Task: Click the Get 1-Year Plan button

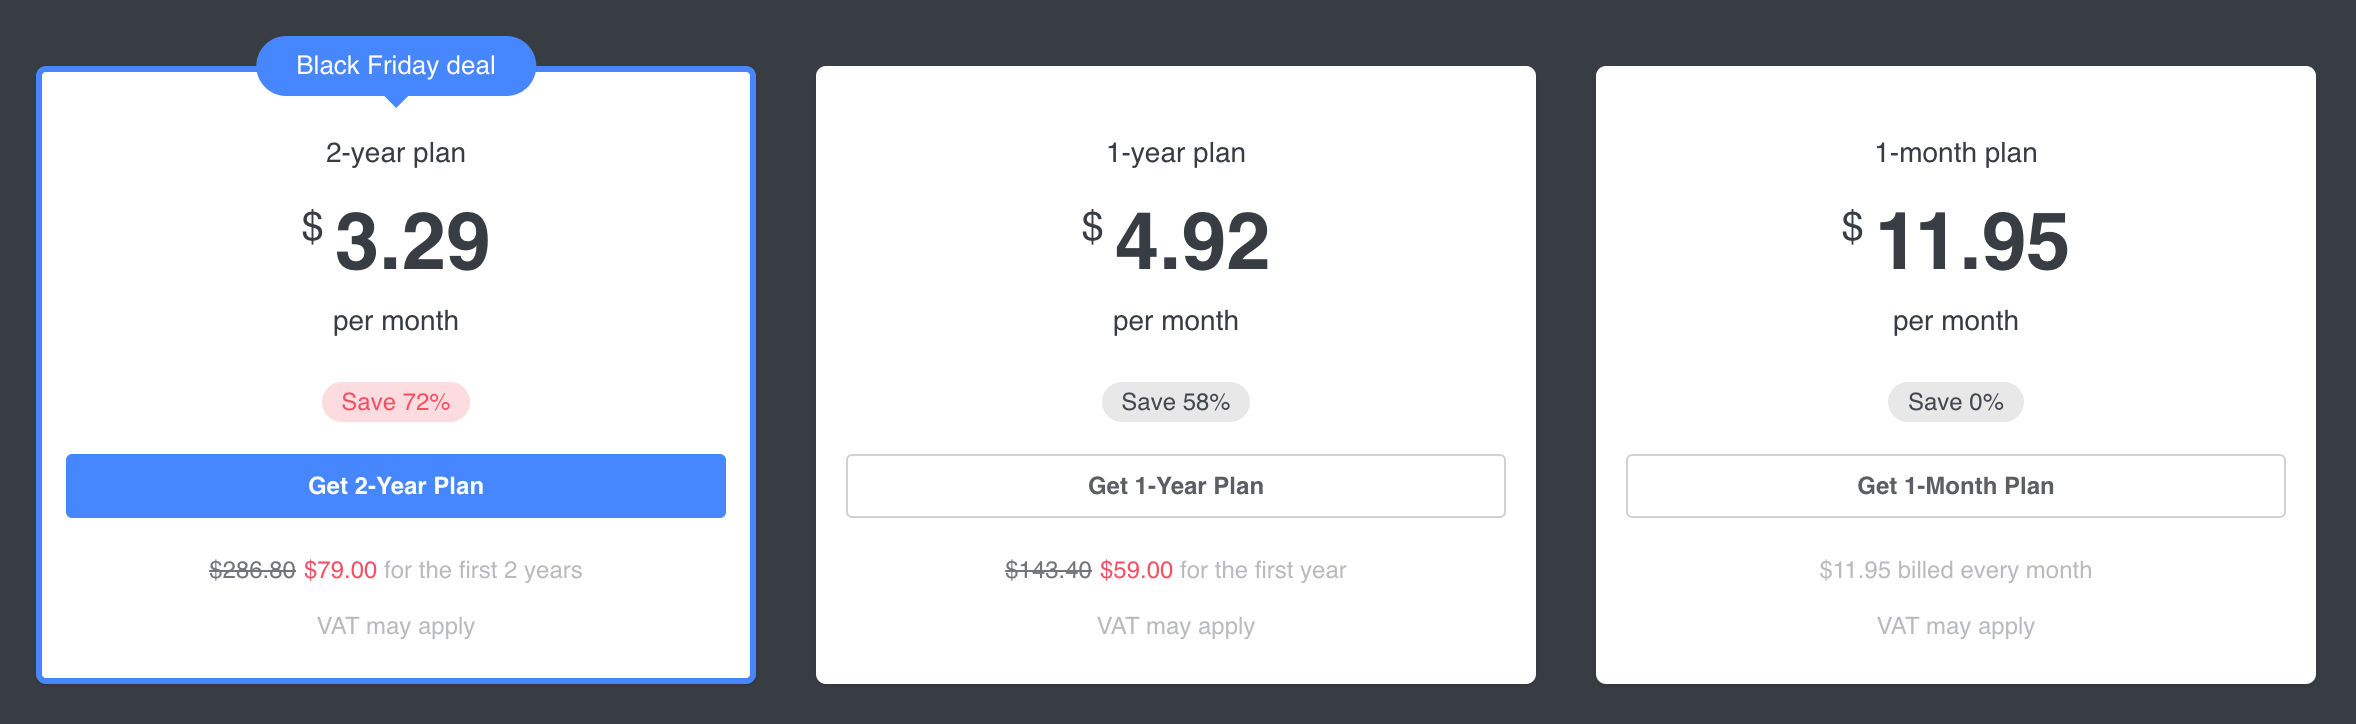Action: (1176, 486)
